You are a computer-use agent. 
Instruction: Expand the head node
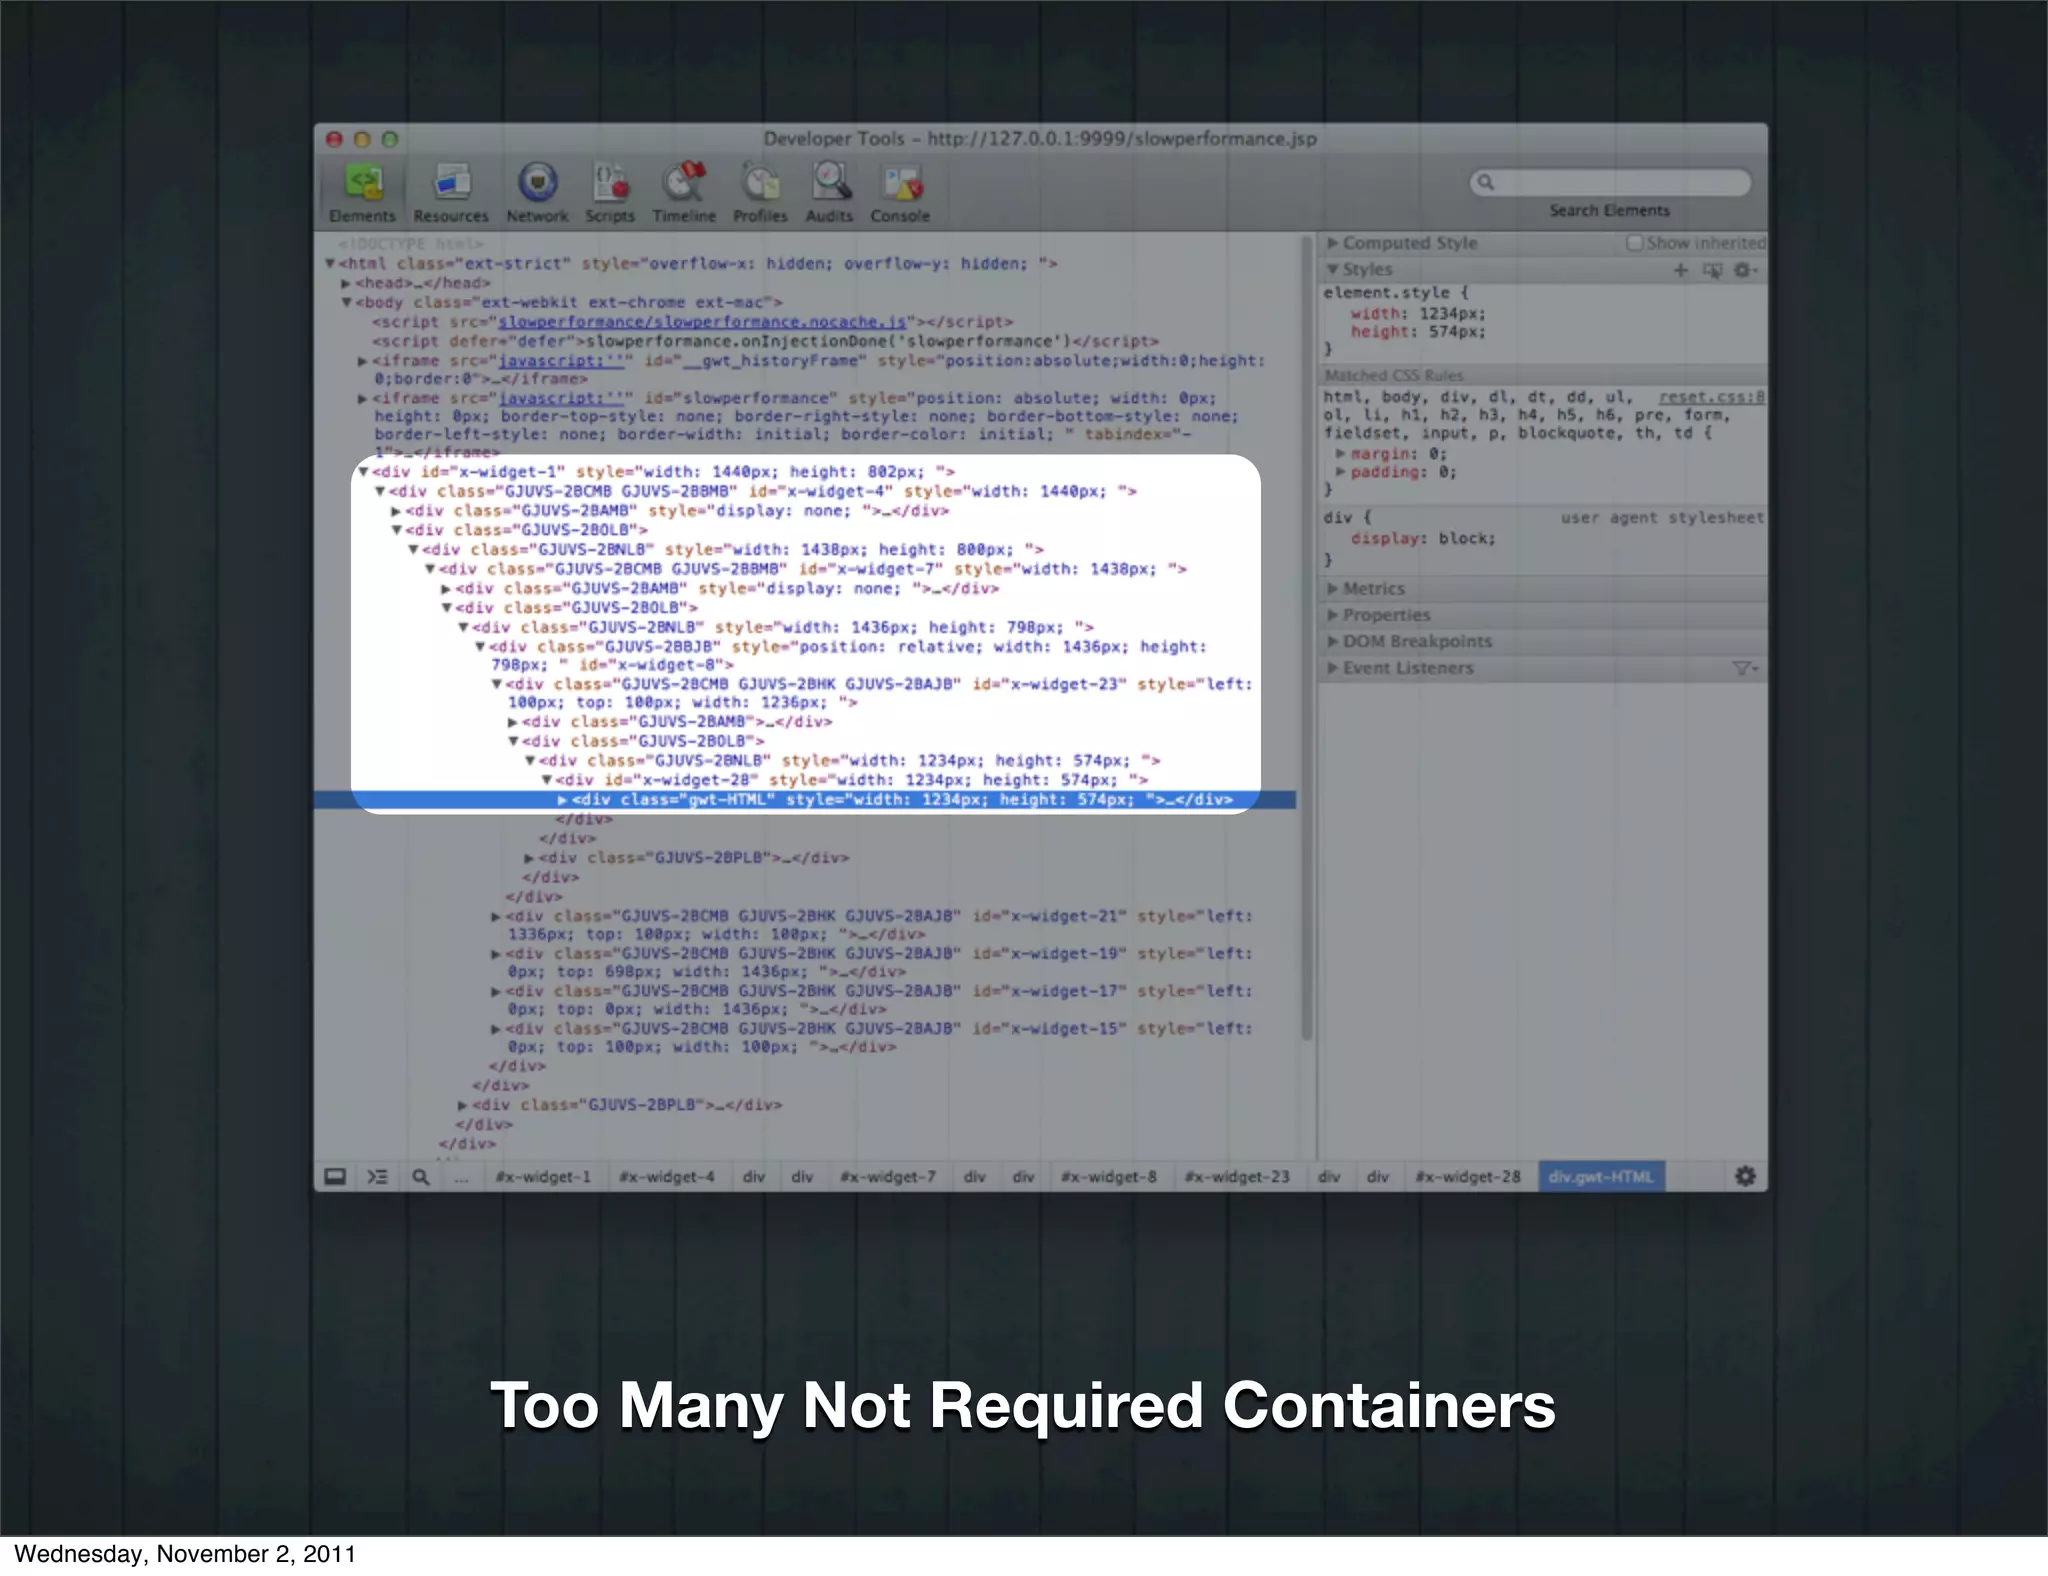346,283
